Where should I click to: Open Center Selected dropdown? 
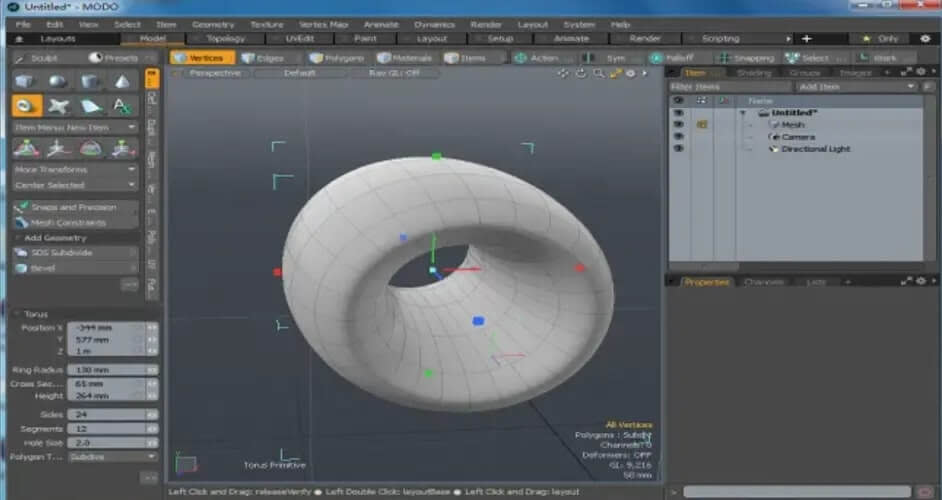tap(75, 185)
